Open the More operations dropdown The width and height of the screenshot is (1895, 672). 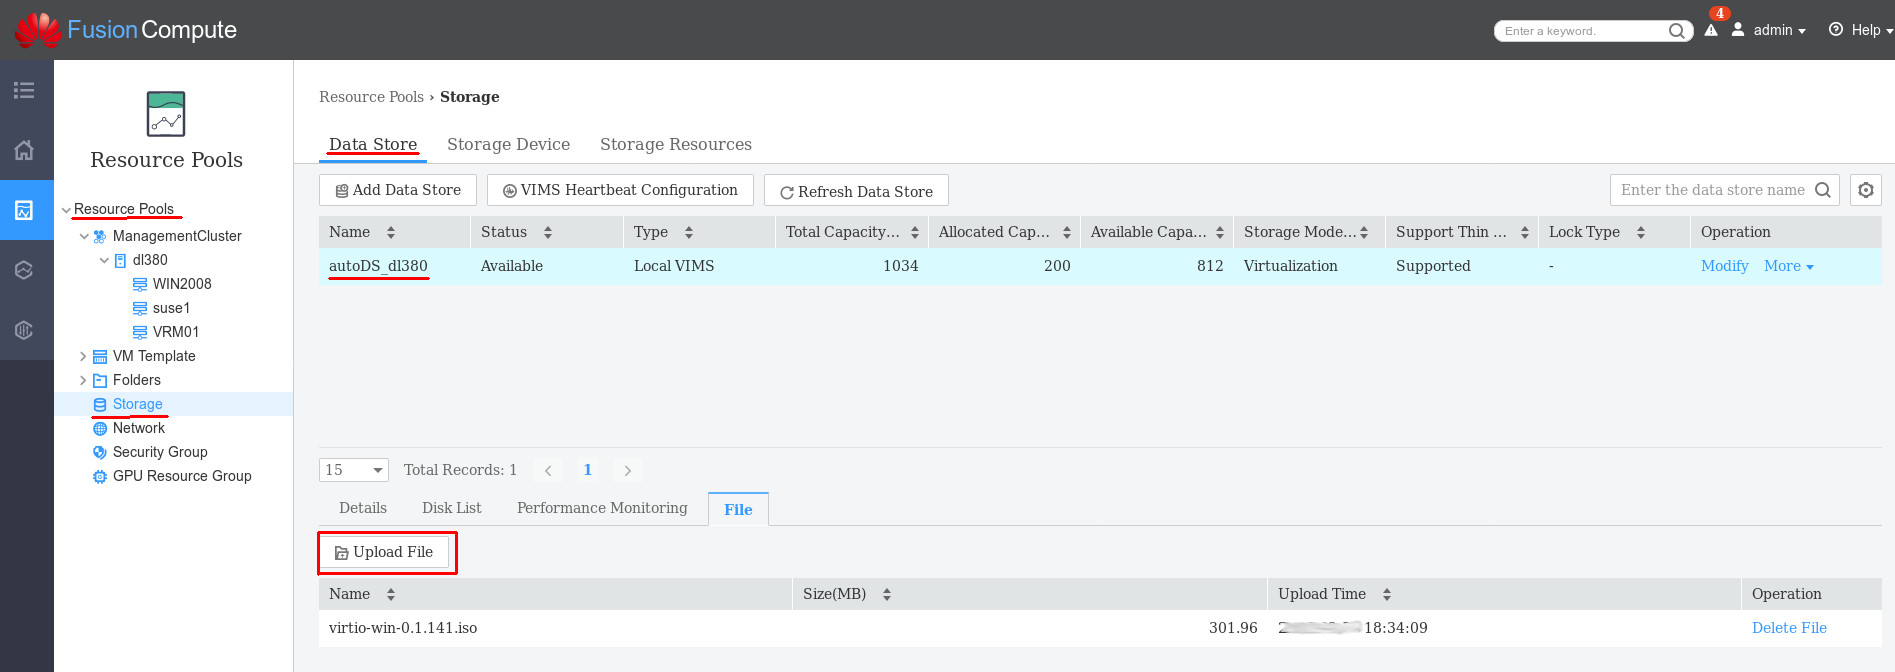pyautogui.click(x=1788, y=266)
